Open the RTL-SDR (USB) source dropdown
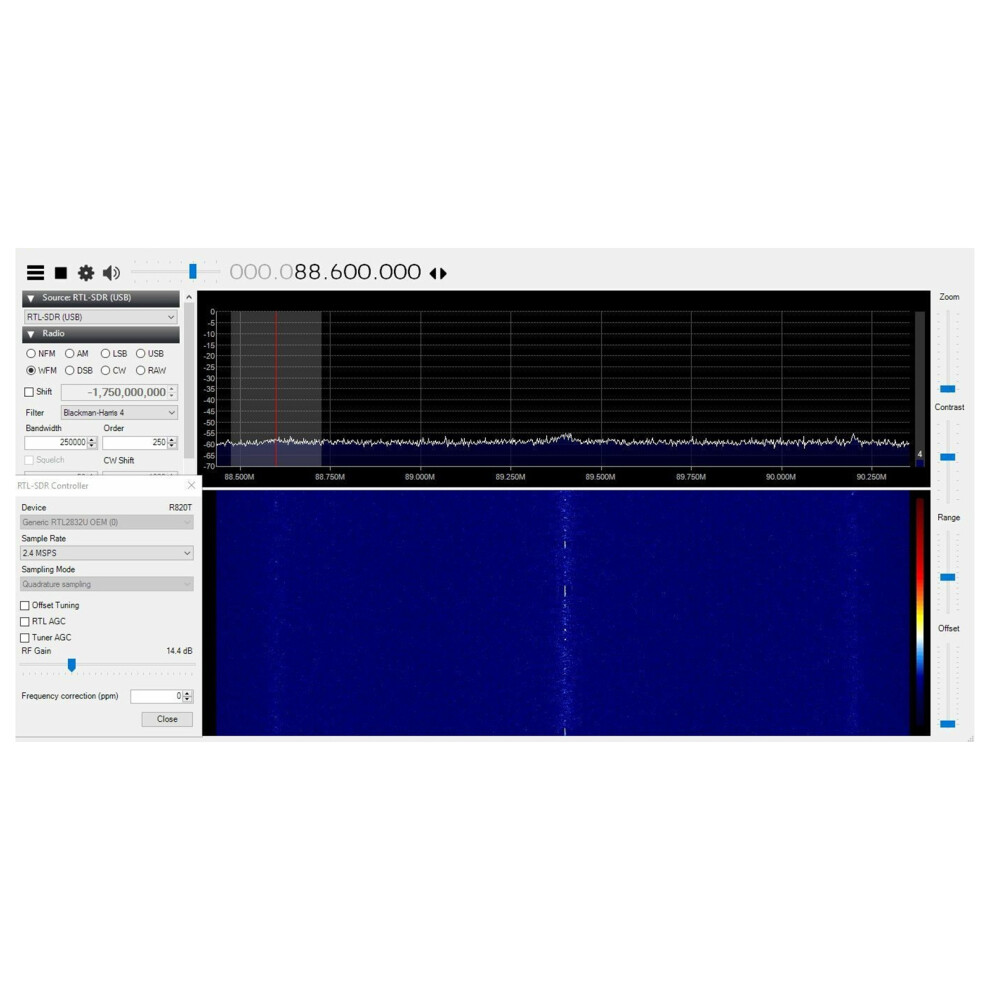990x990 pixels. (x=101, y=317)
